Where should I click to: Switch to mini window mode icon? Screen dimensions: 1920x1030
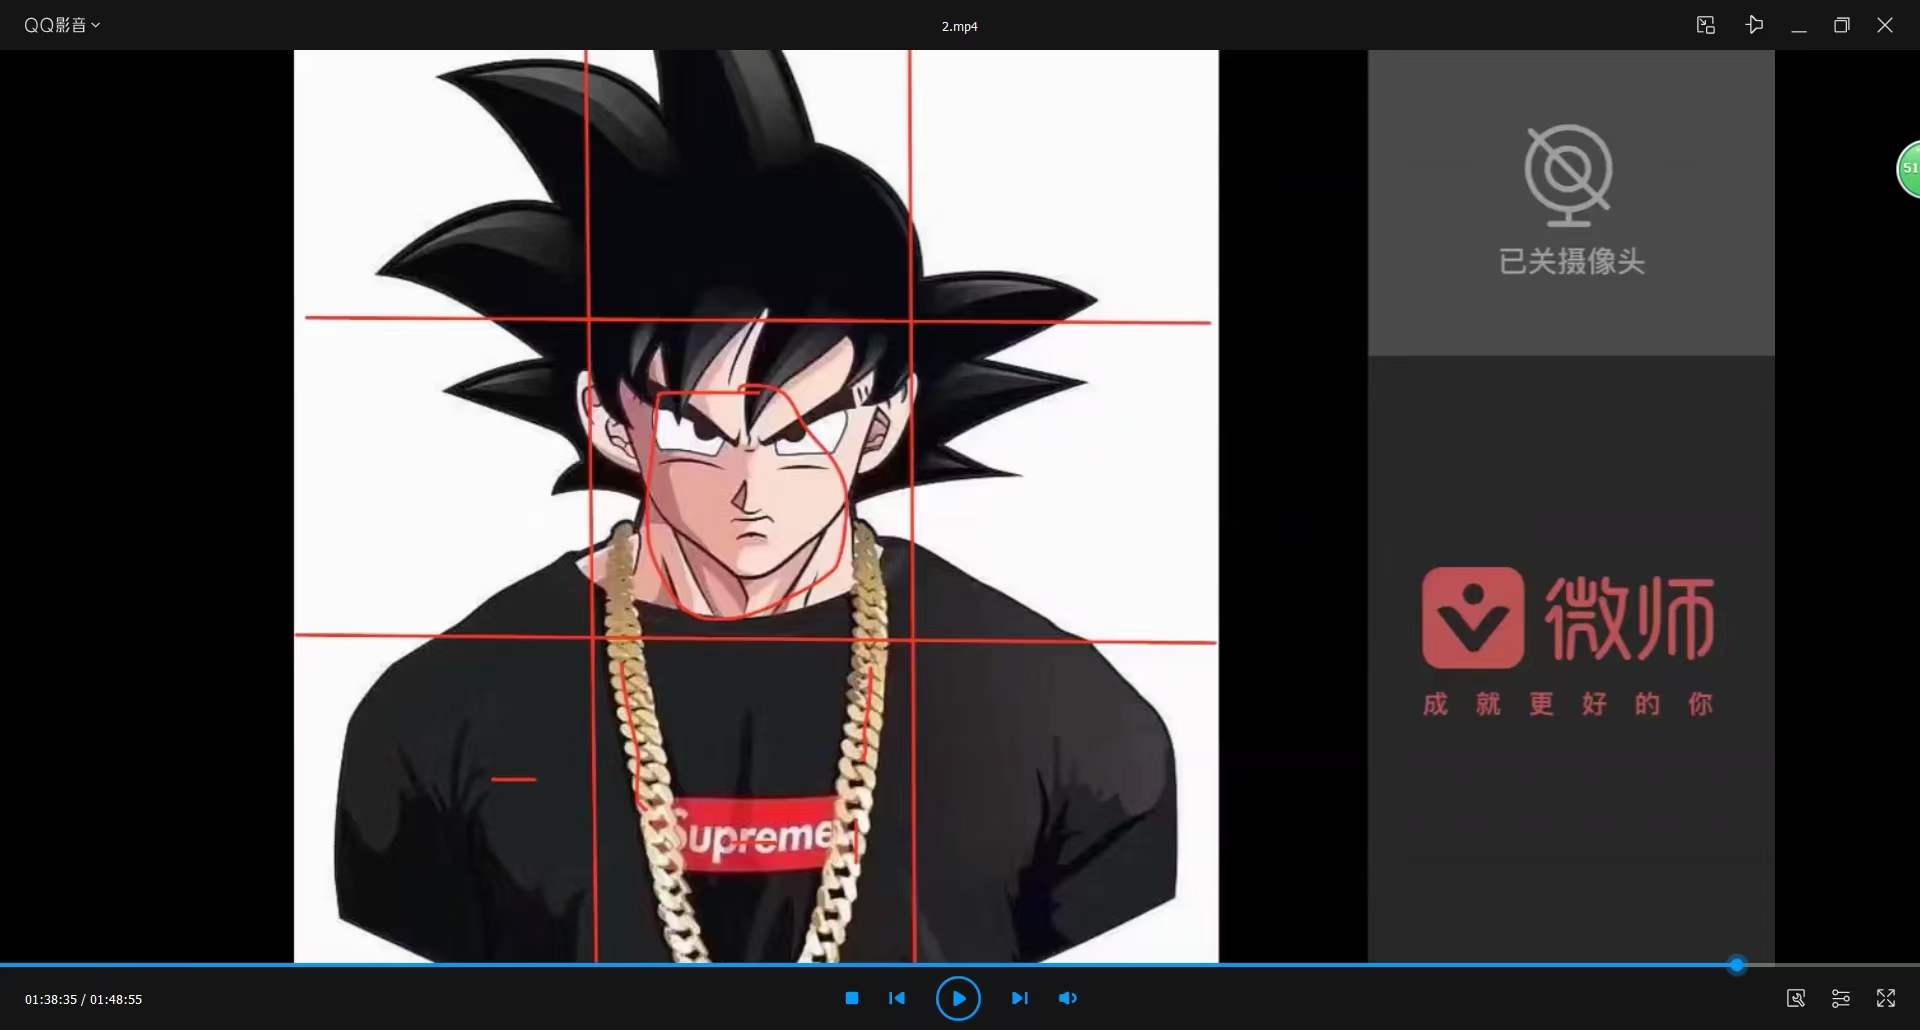coord(1706,25)
